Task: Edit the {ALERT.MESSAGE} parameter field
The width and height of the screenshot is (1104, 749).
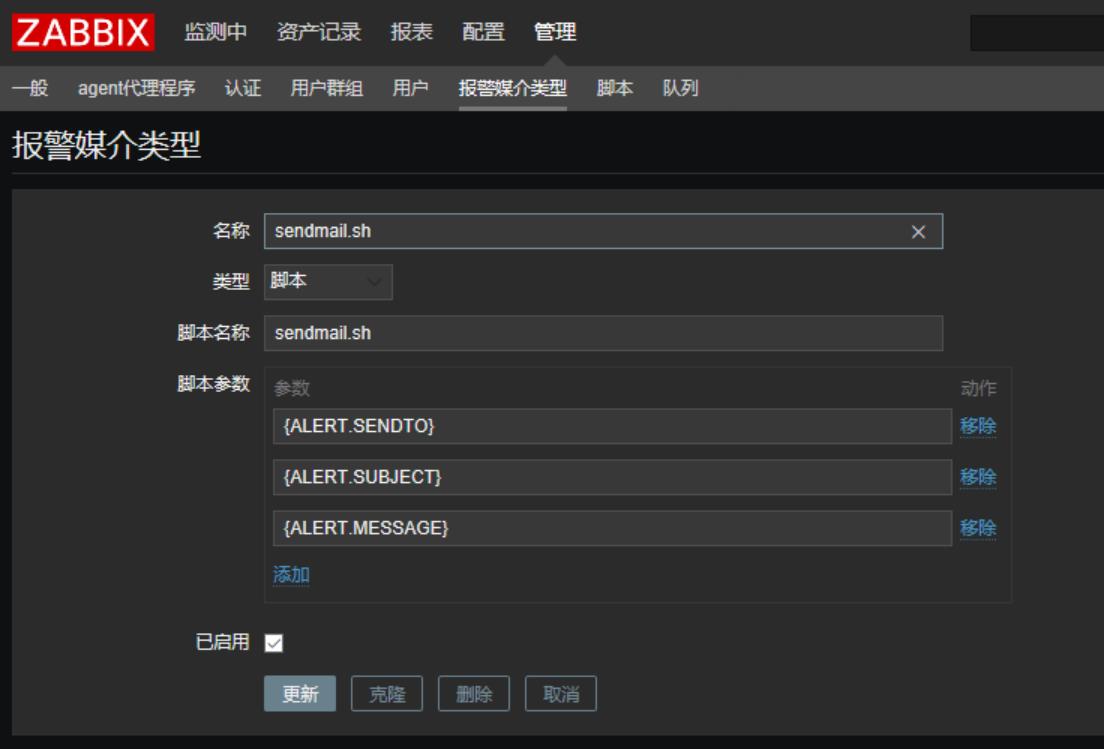Action: [613, 528]
